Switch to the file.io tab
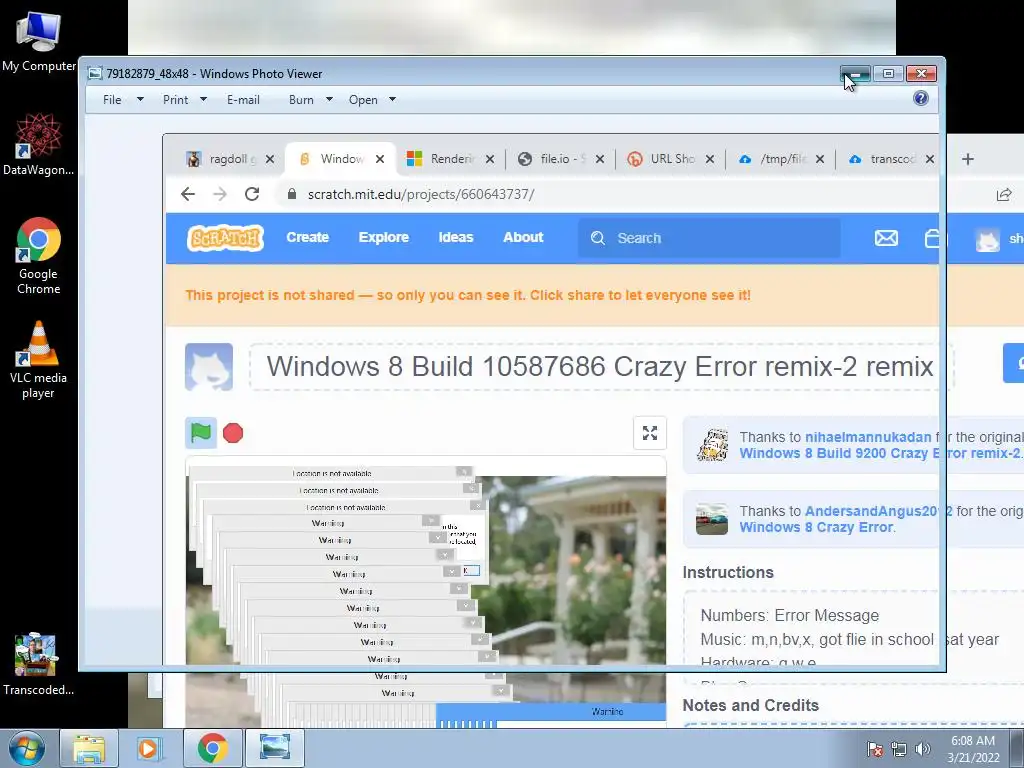The height and width of the screenshot is (768, 1024). tap(552, 159)
